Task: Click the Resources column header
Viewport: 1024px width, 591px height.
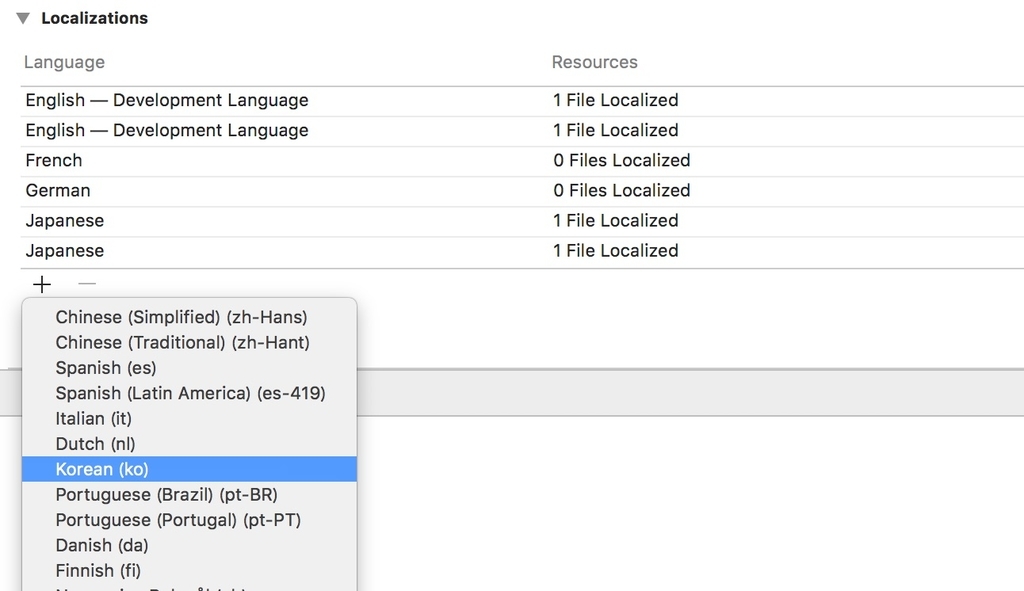Action: click(x=594, y=62)
